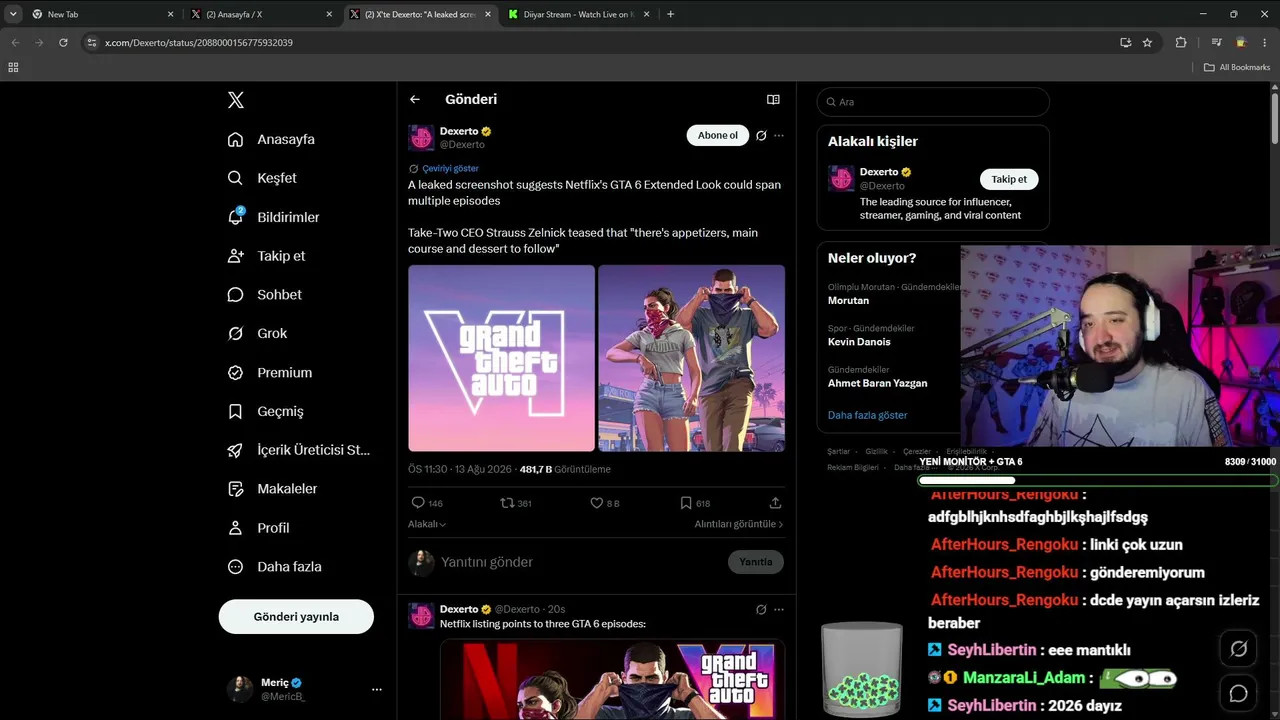Open Anasayfa in the X sidebar
This screenshot has width=1280, height=720.
[x=272, y=139]
